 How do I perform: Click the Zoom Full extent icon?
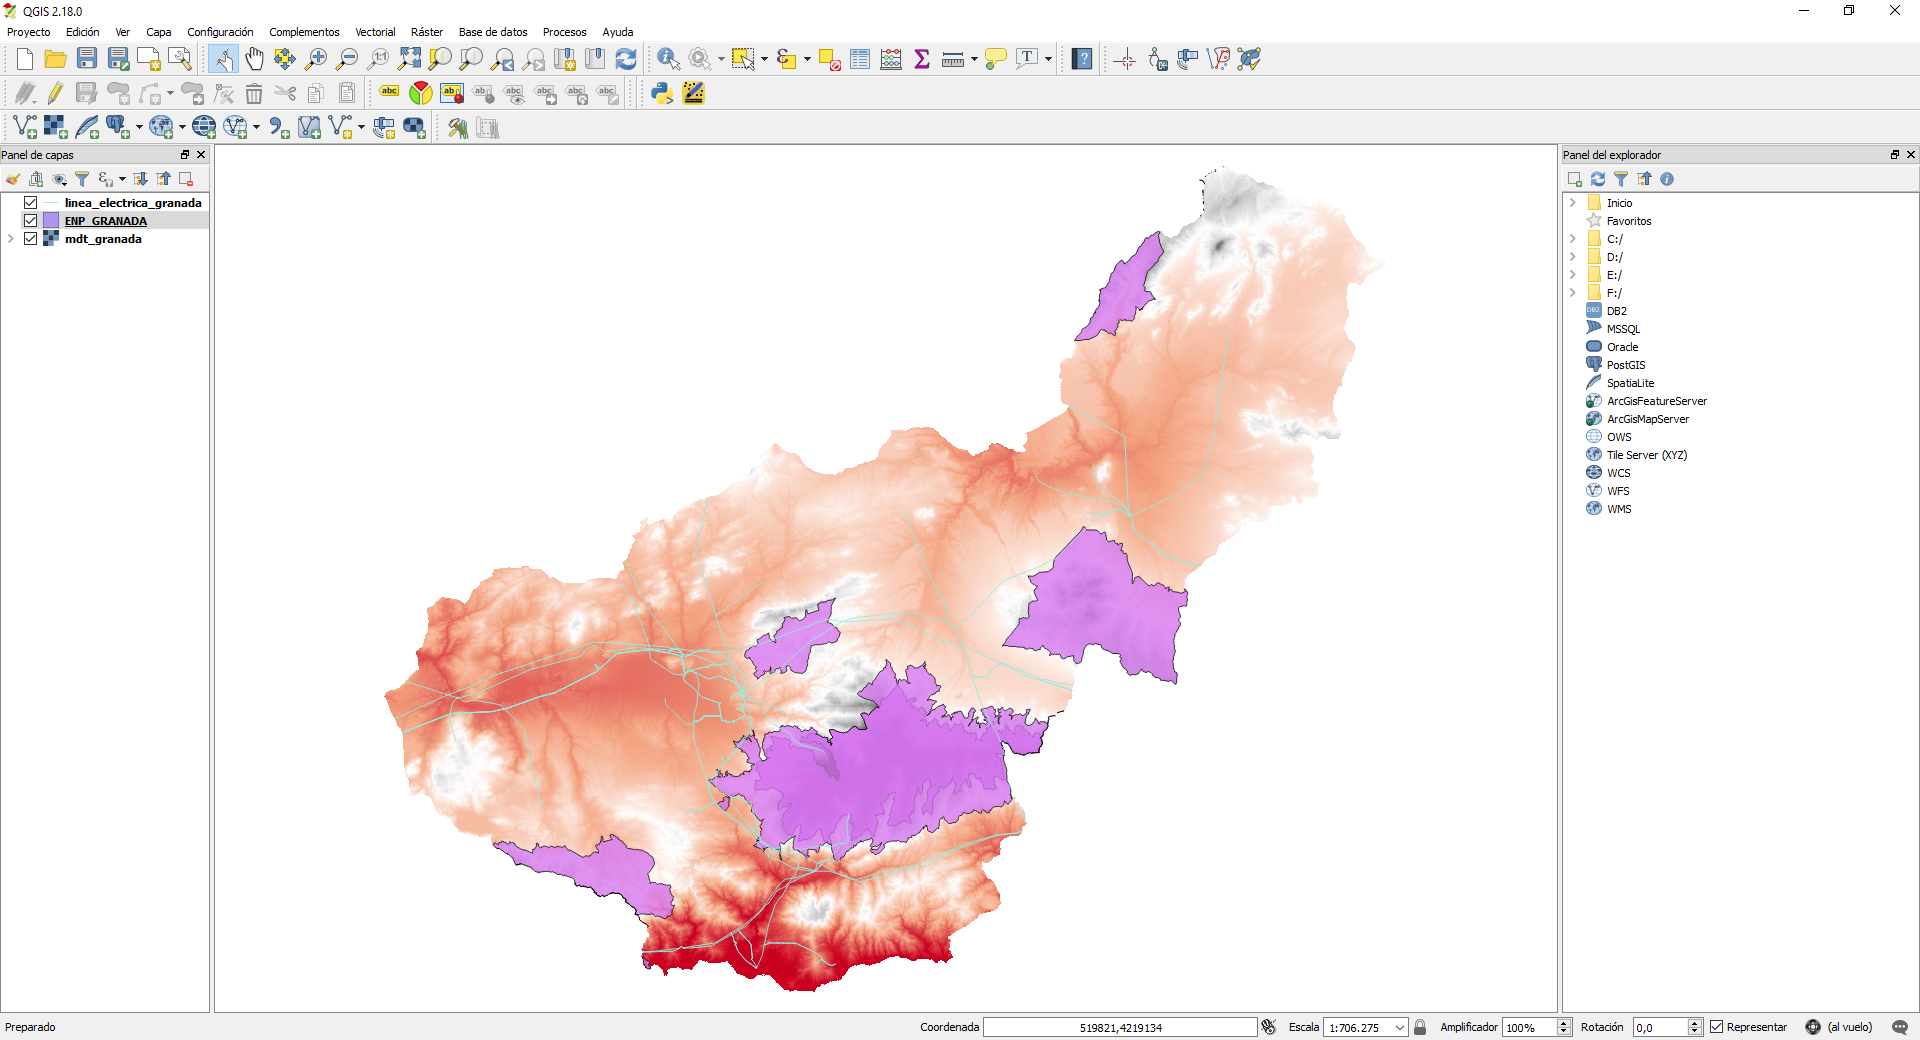click(x=409, y=59)
